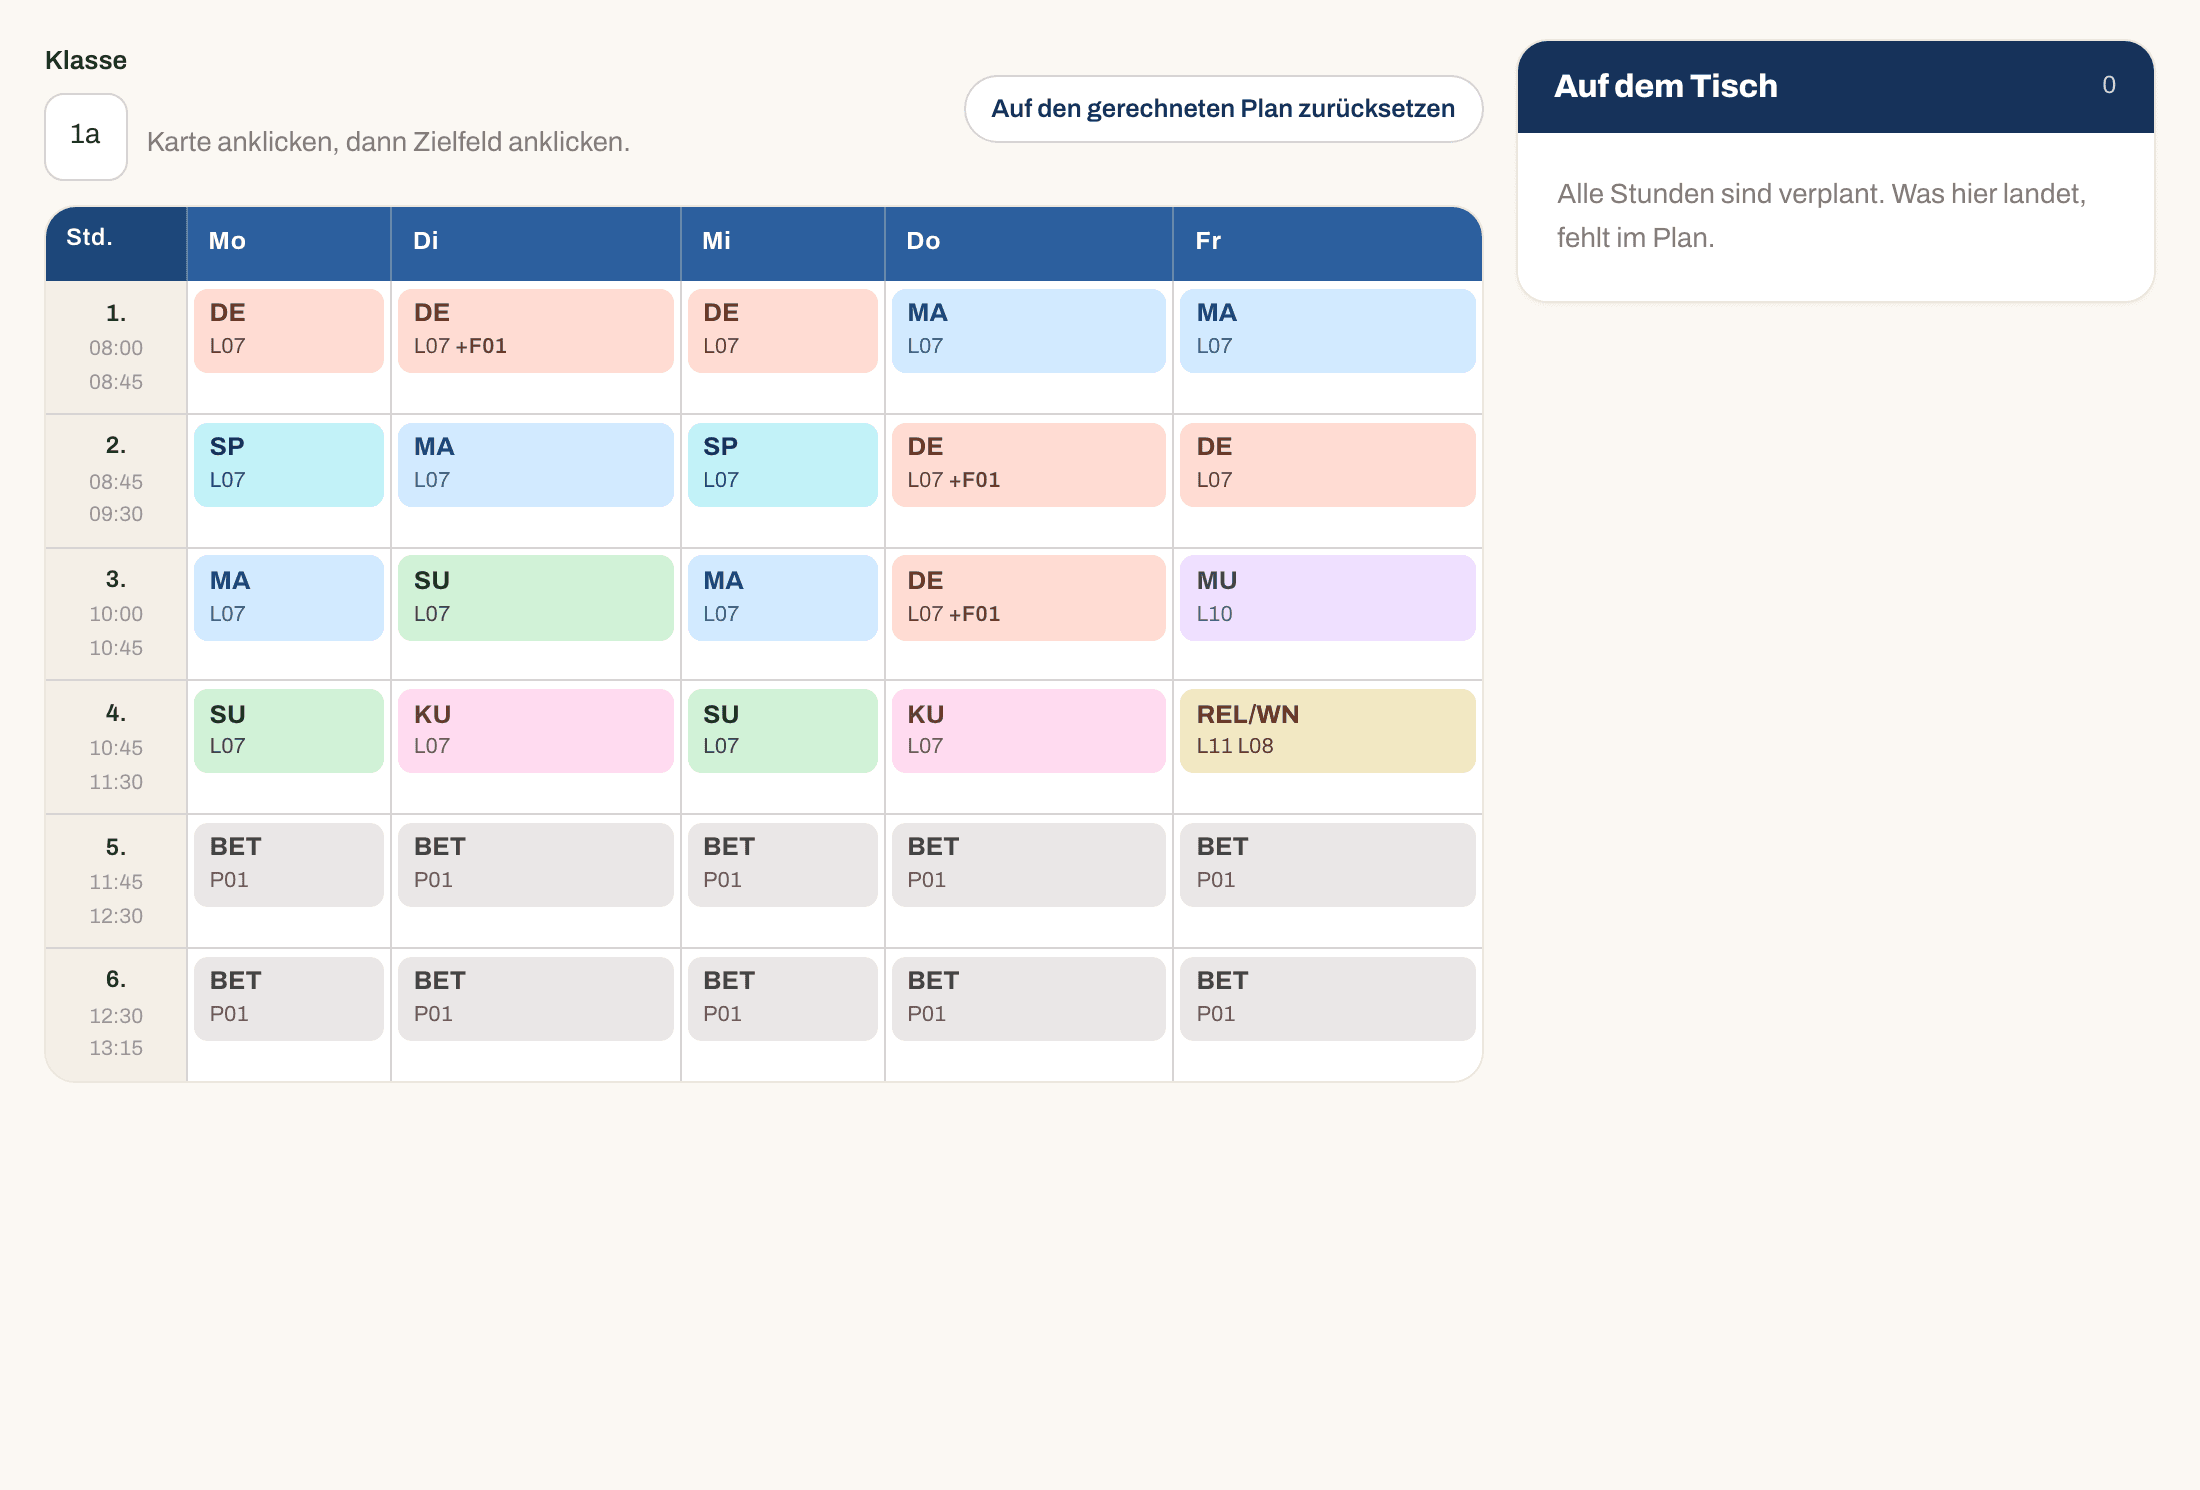The image size is (2200, 1490).
Task: Select Wednesday period 4 SU card
Action: click(x=783, y=731)
